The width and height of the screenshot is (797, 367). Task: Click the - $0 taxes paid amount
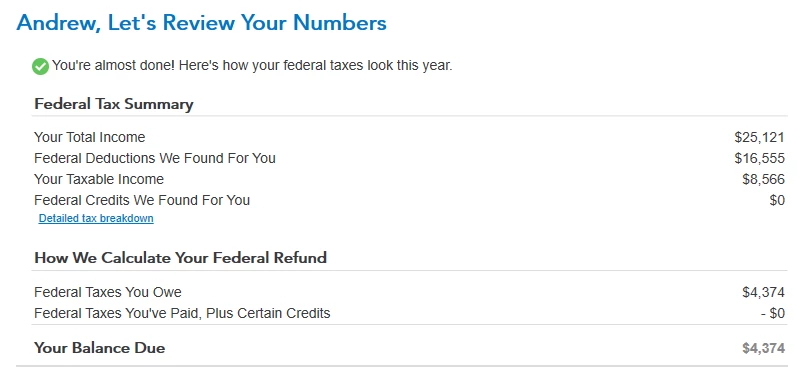point(773,313)
